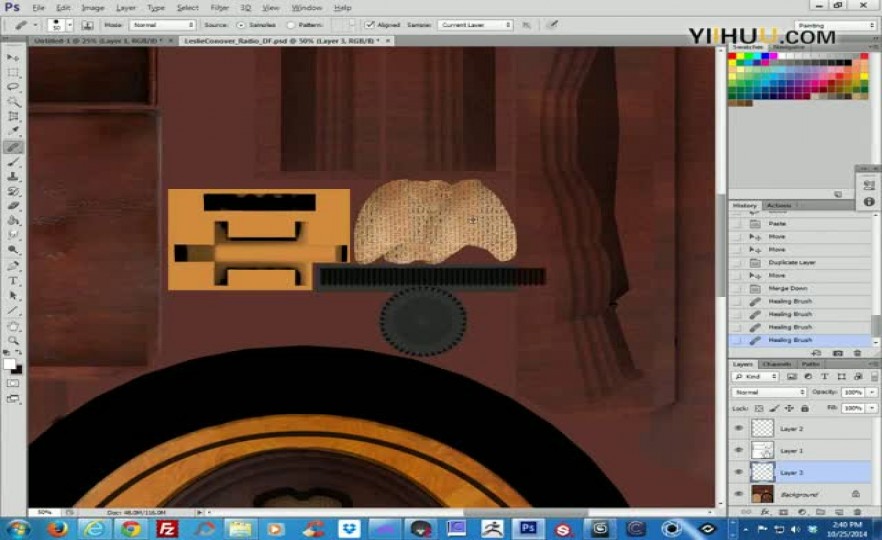This screenshot has height=540, width=882.
Task: Select the Eraser tool
Action: click(x=13, y=206)
